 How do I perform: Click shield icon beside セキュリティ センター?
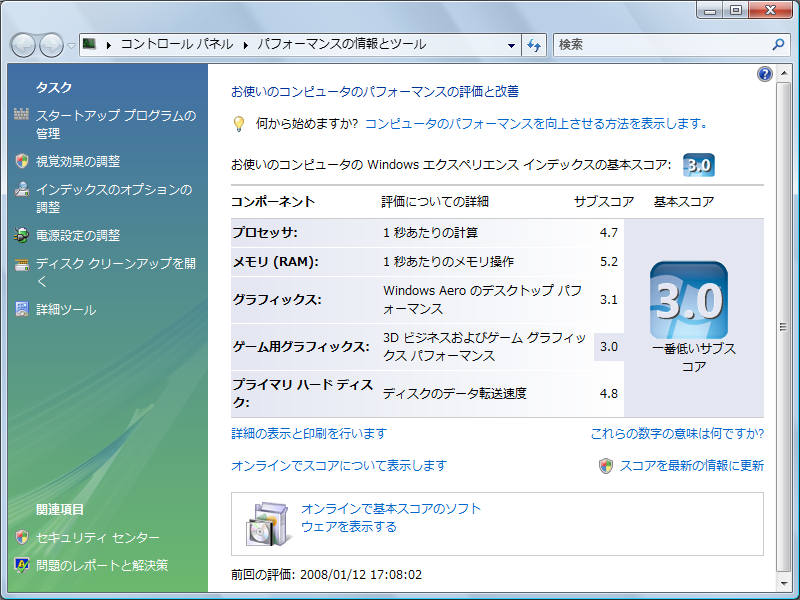pos(22,537)
